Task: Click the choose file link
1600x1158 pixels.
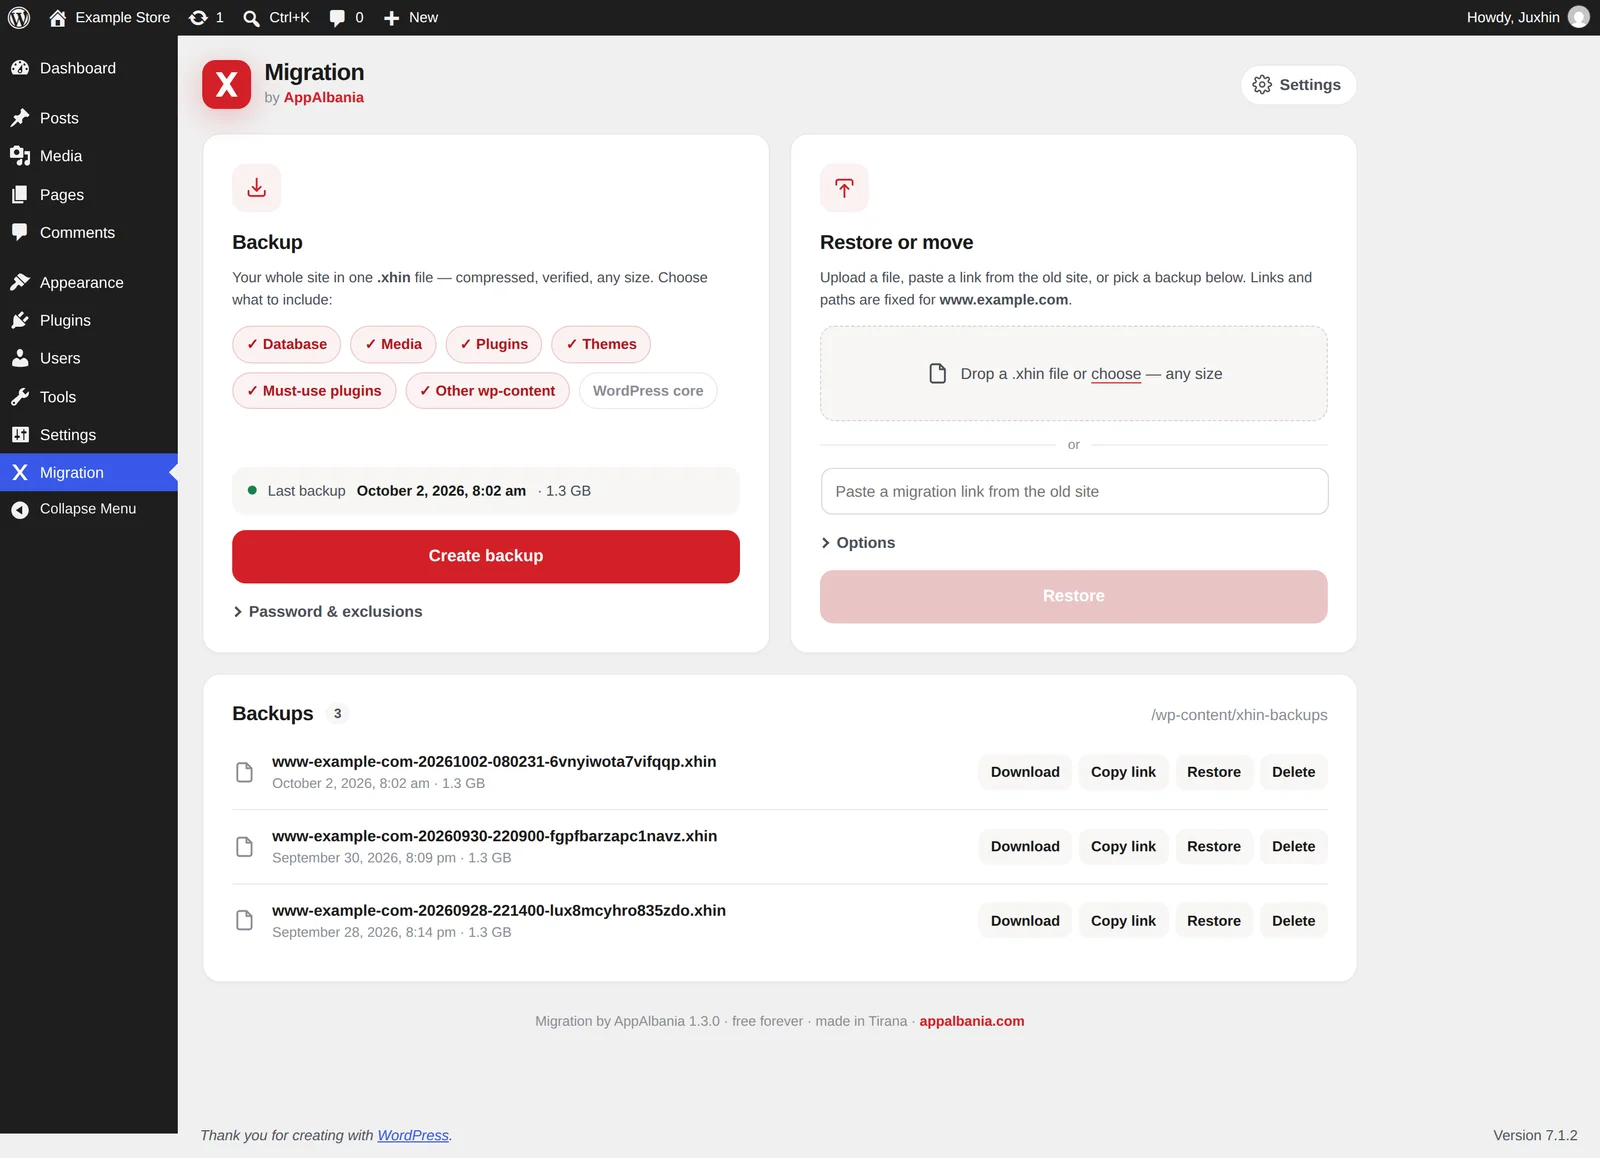Action: click(x=1116, y=374)
